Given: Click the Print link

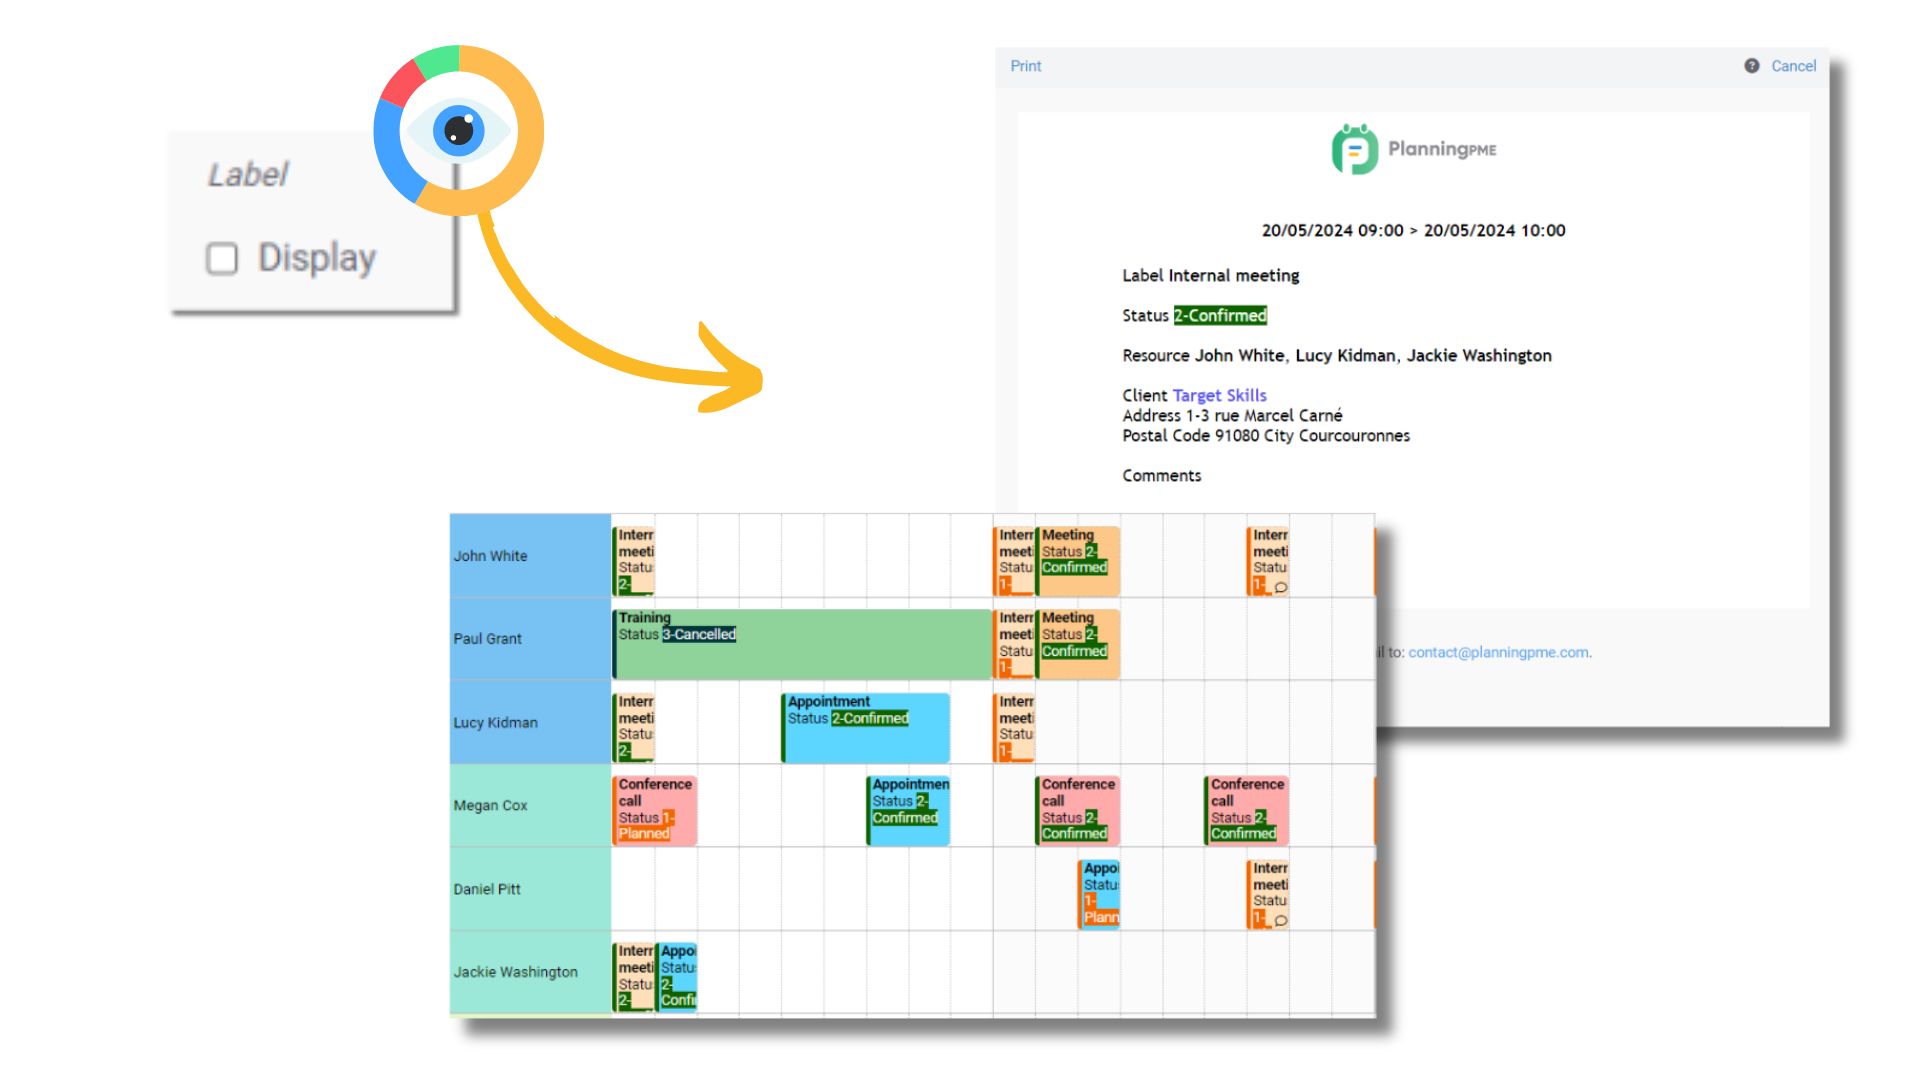Looking at the screenshot, I should (1025, 66).
